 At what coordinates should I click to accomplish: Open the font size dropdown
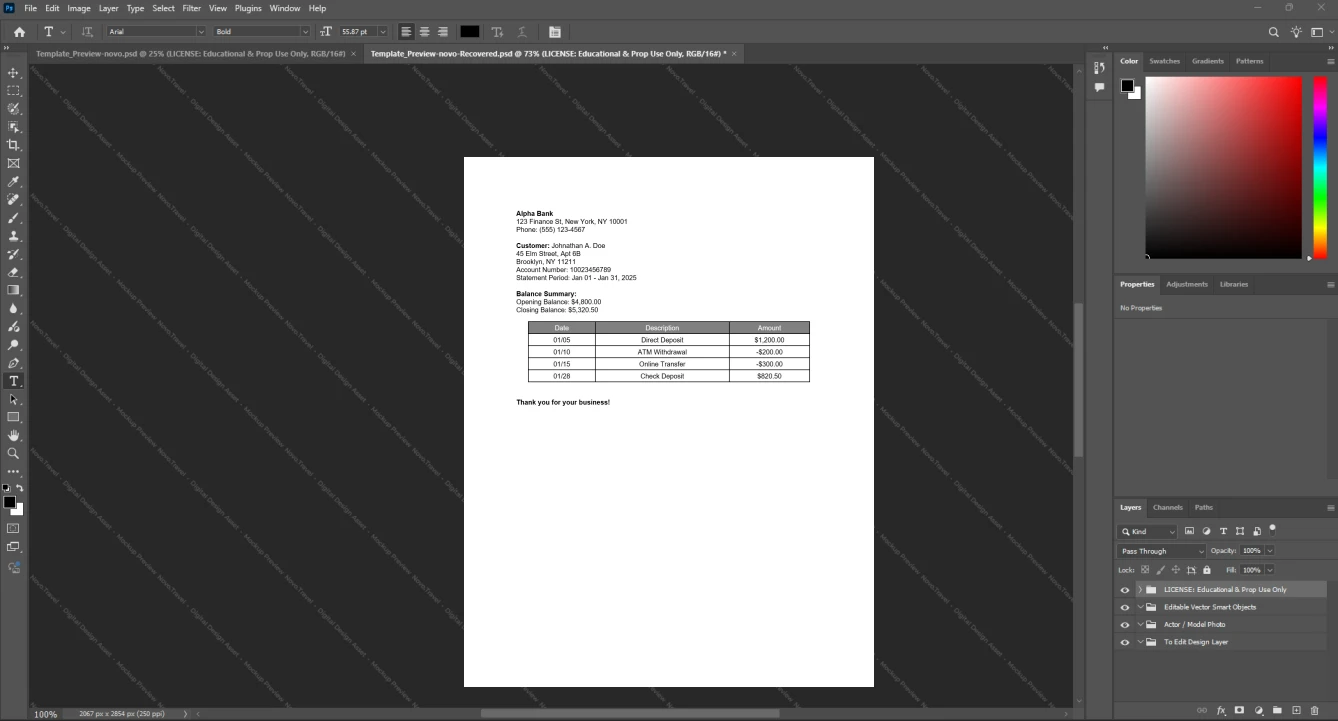[x=383, y=32]
